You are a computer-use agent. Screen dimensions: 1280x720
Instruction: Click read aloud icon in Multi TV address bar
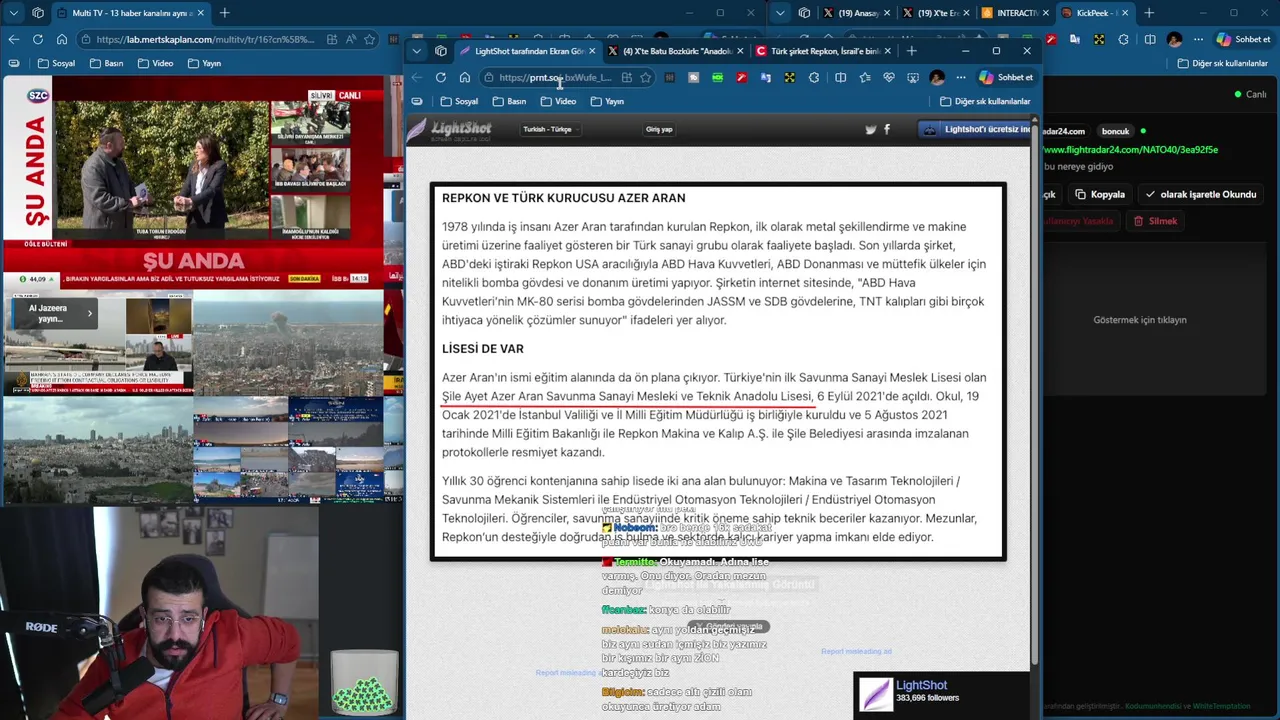point(350,39)
